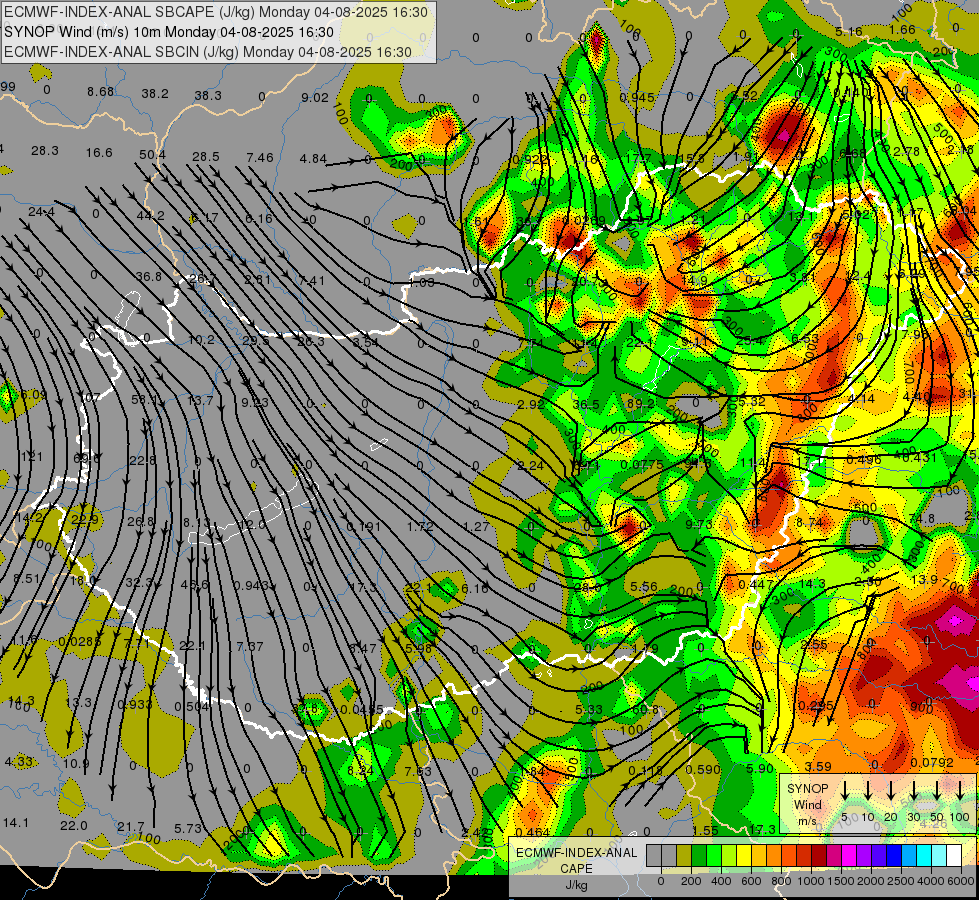Click the 21.7 value on map
This screenshot has width=979, height=900.
coord(131,827)
